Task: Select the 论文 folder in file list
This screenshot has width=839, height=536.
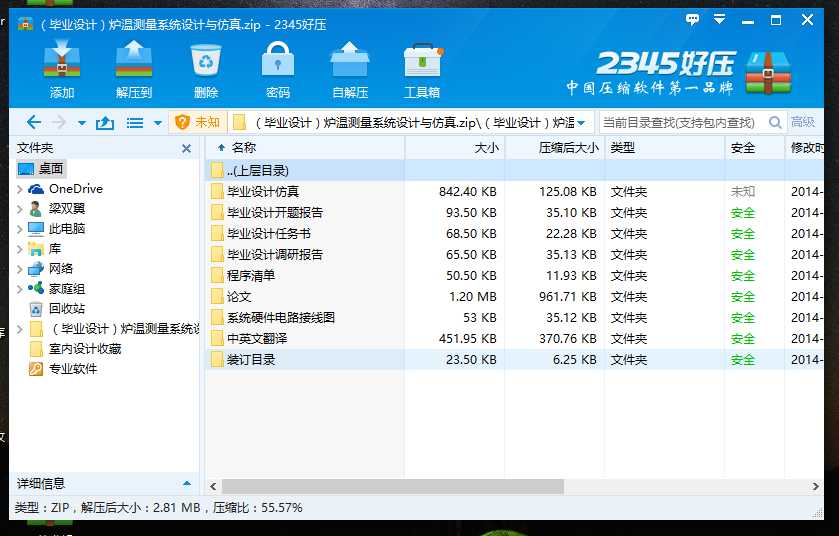Action: (x=239, y=297)
